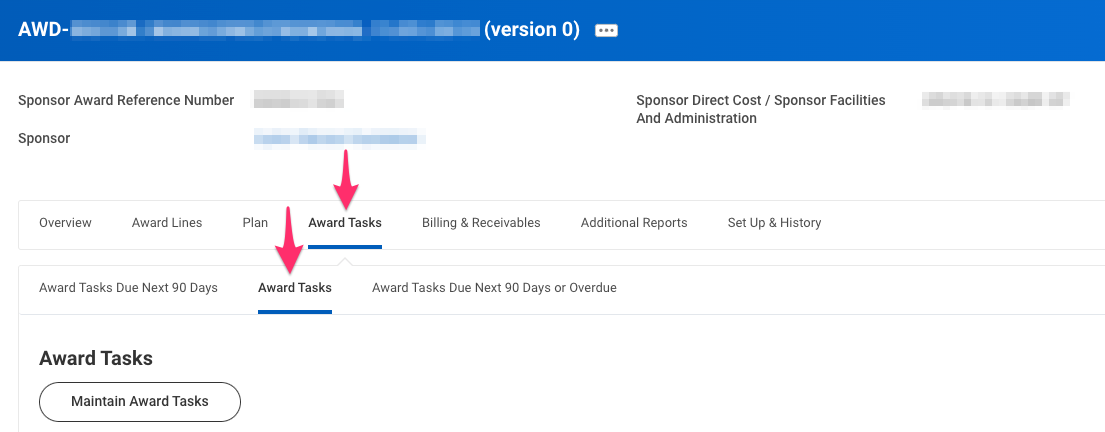This screenshot has width=1105, height=432.
Task: Click the Maintain Award Tasks button
Action: coord(140,402)
